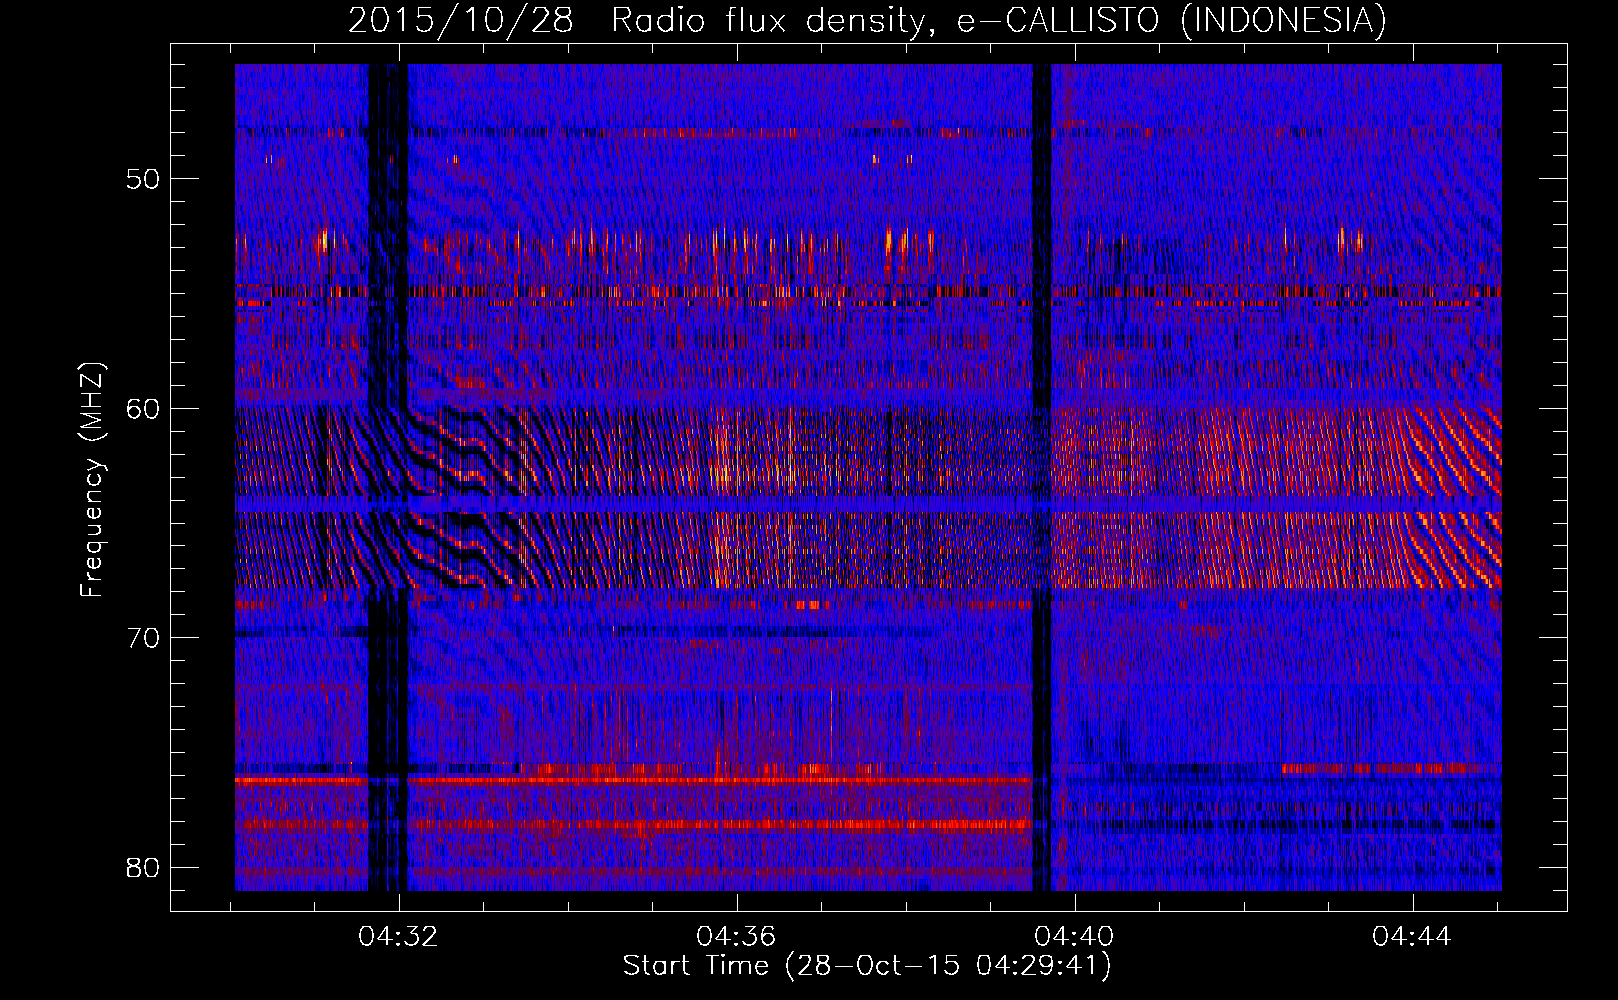Select the 'e-CALLISTO (INDONESIA)' title text
The height and width of the screenshot is (1000, 1618).
1172,21
